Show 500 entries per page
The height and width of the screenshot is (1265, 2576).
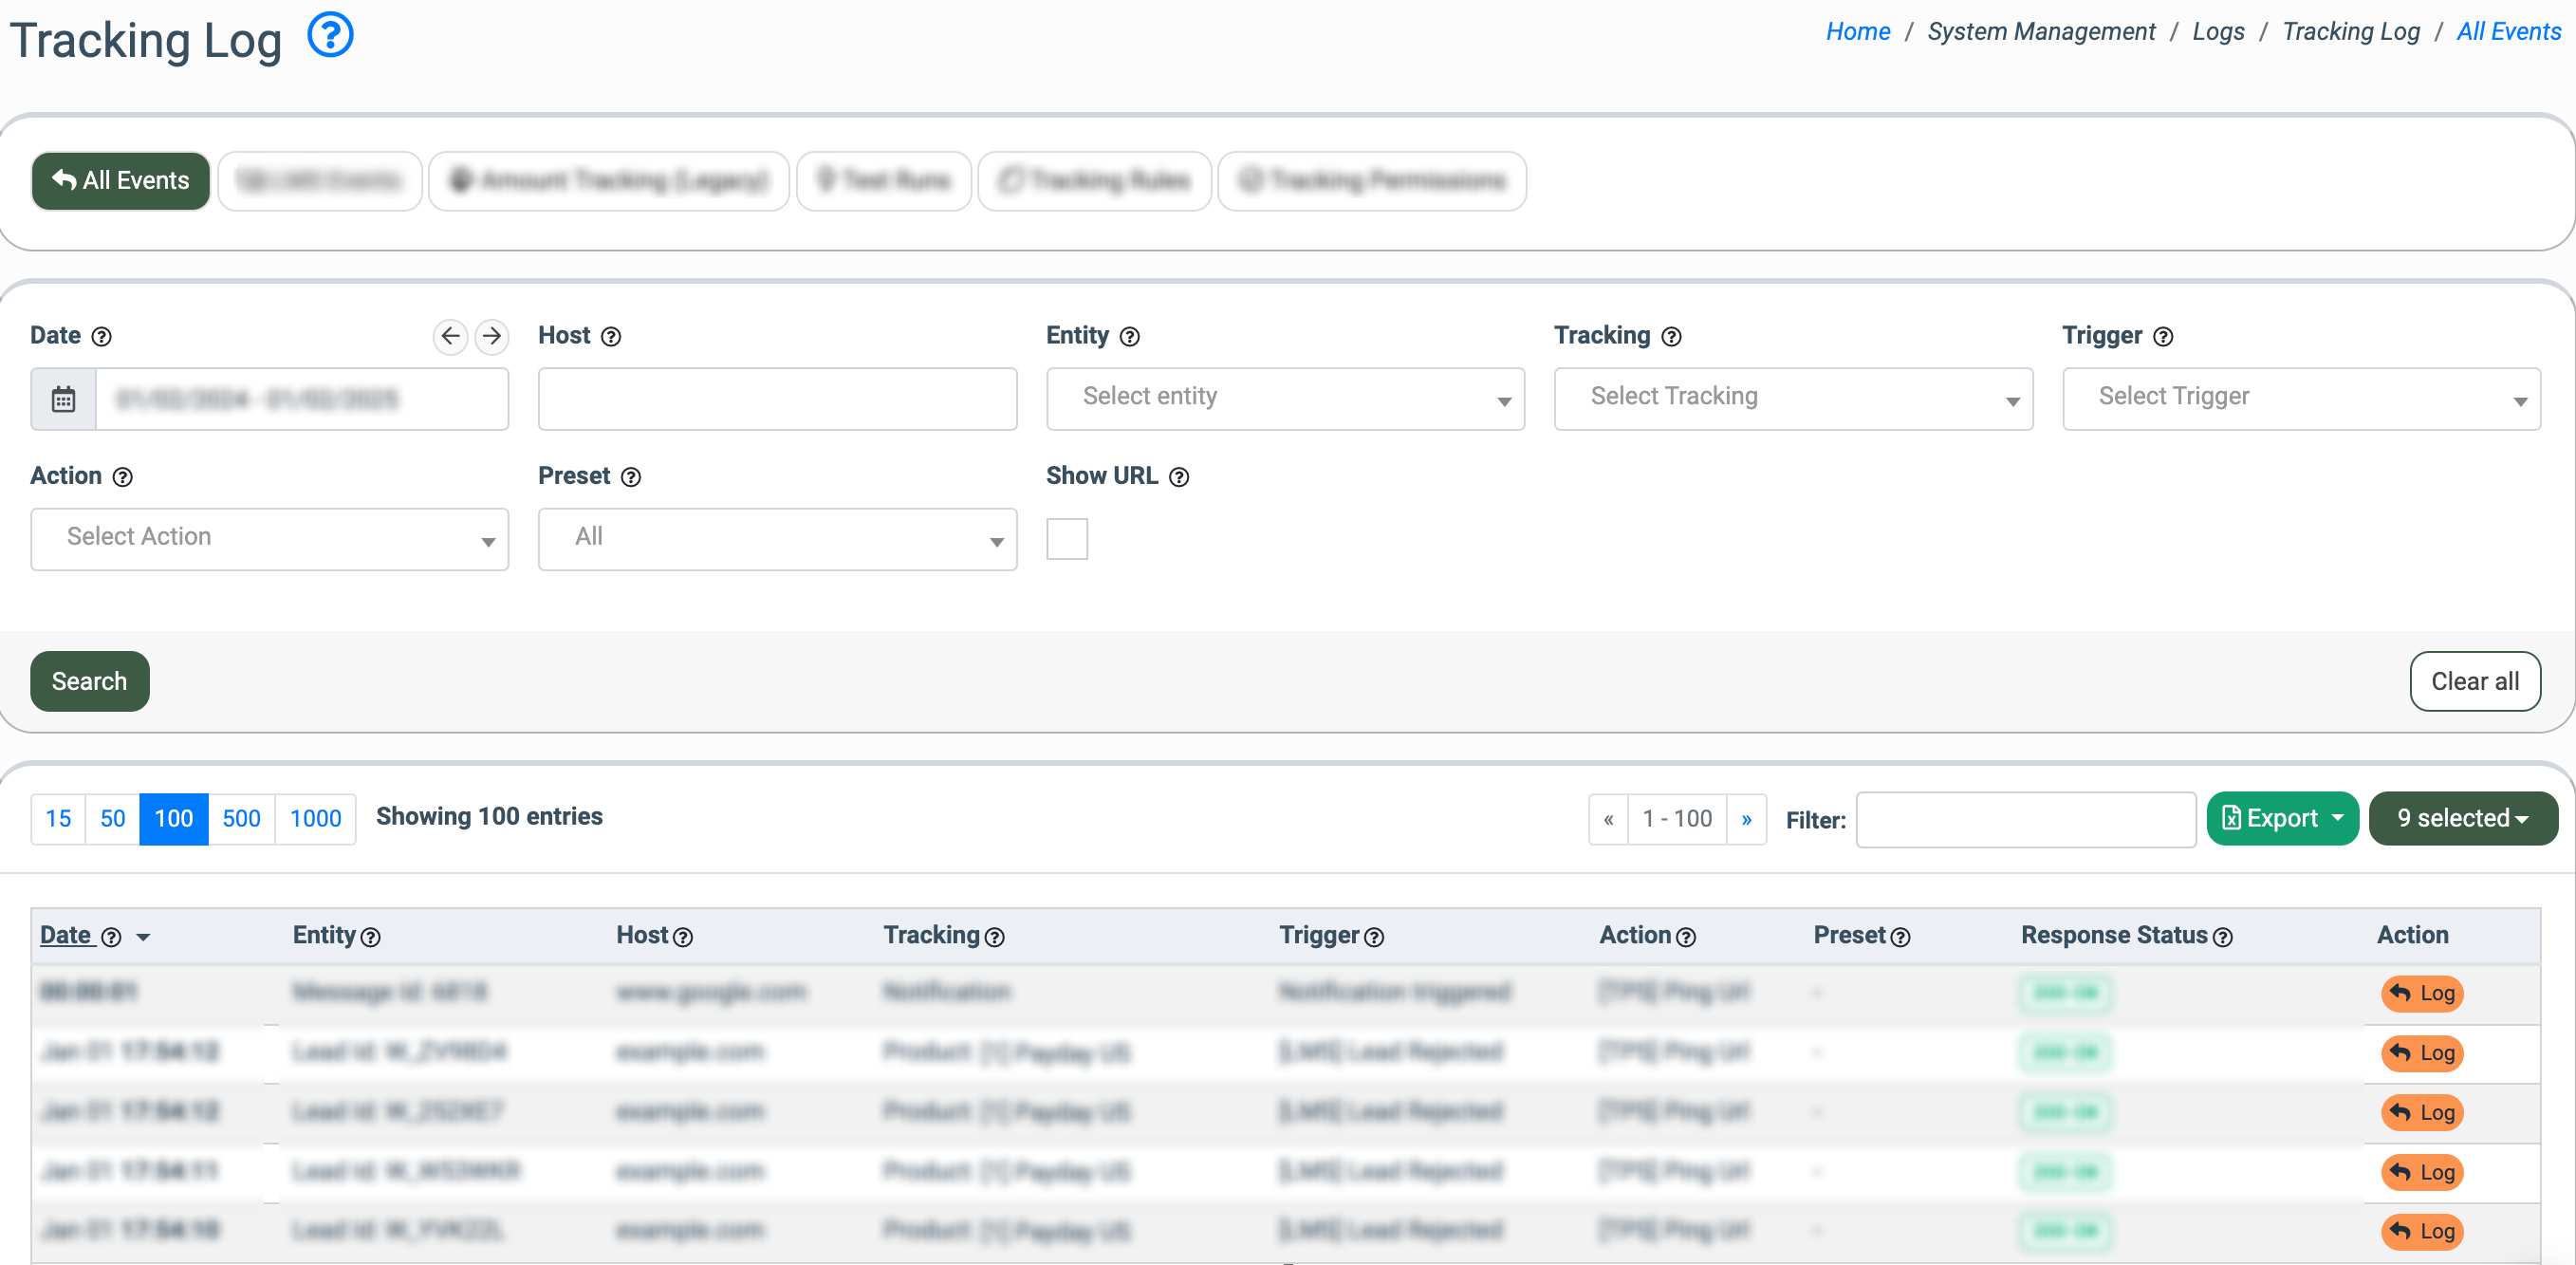pos(241,818)
